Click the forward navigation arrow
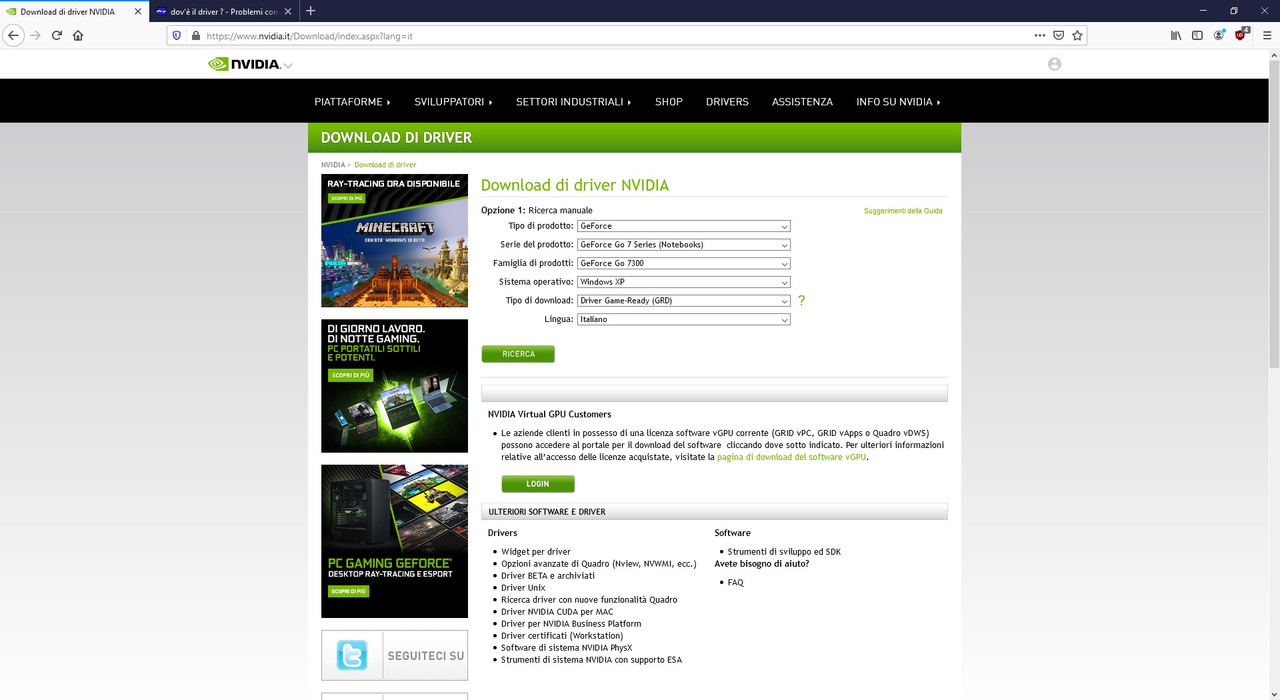This screenshot has width=1280, height=700. tap(35, 35)
